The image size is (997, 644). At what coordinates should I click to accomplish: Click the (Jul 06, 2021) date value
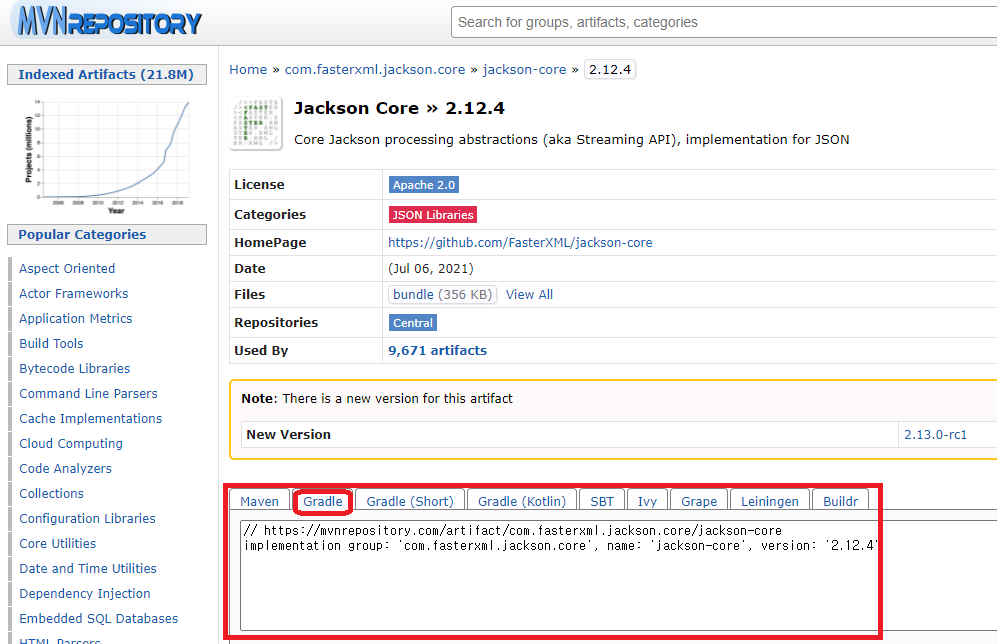430,268
